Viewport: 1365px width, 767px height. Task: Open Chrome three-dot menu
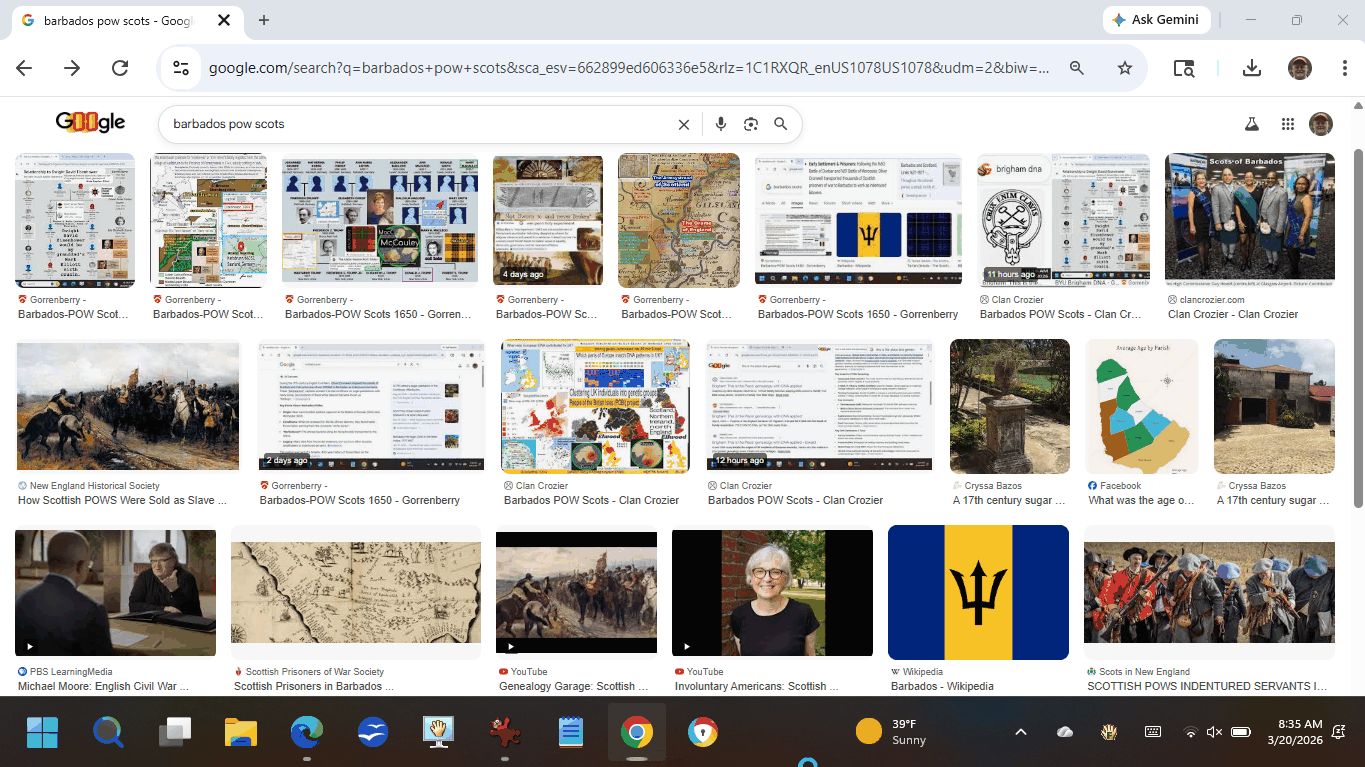[1345, 68]
